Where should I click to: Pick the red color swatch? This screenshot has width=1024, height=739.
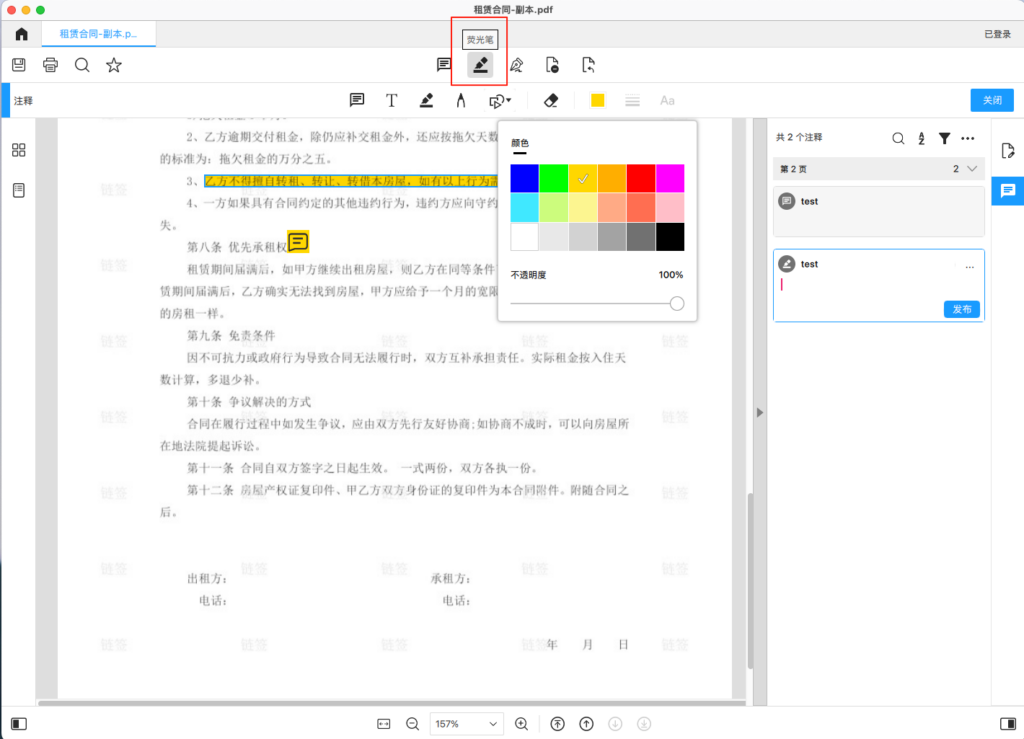(641, 178)
